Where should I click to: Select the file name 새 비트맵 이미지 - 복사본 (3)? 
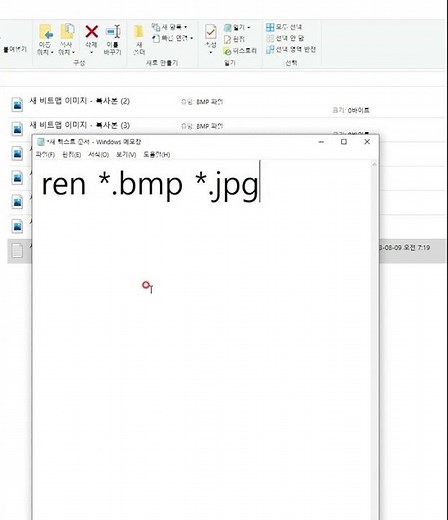point(80,125)
